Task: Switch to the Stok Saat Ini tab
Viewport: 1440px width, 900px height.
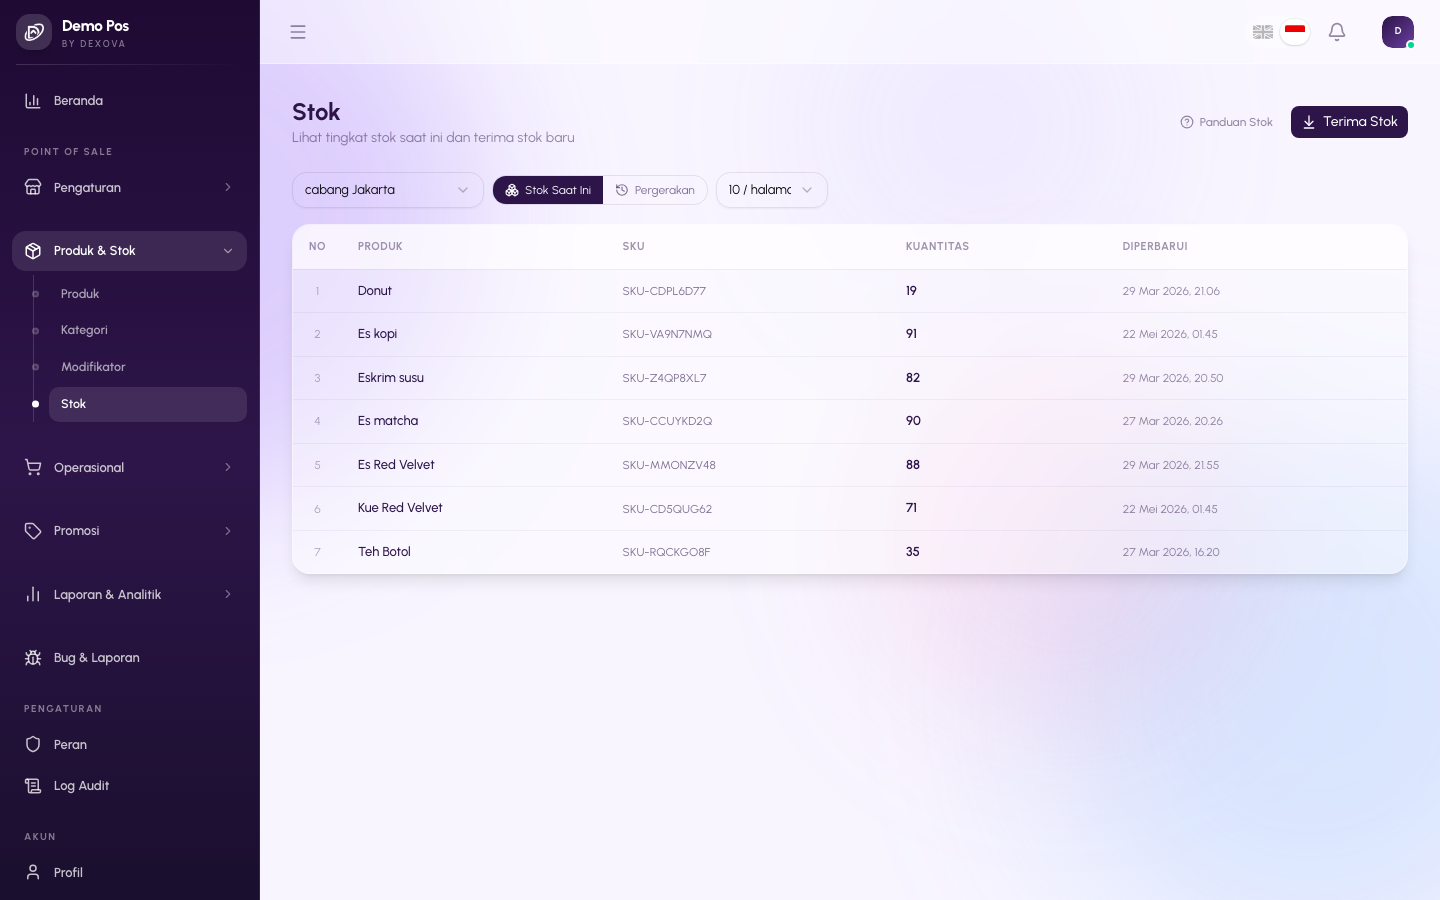Action: [548, 190]
